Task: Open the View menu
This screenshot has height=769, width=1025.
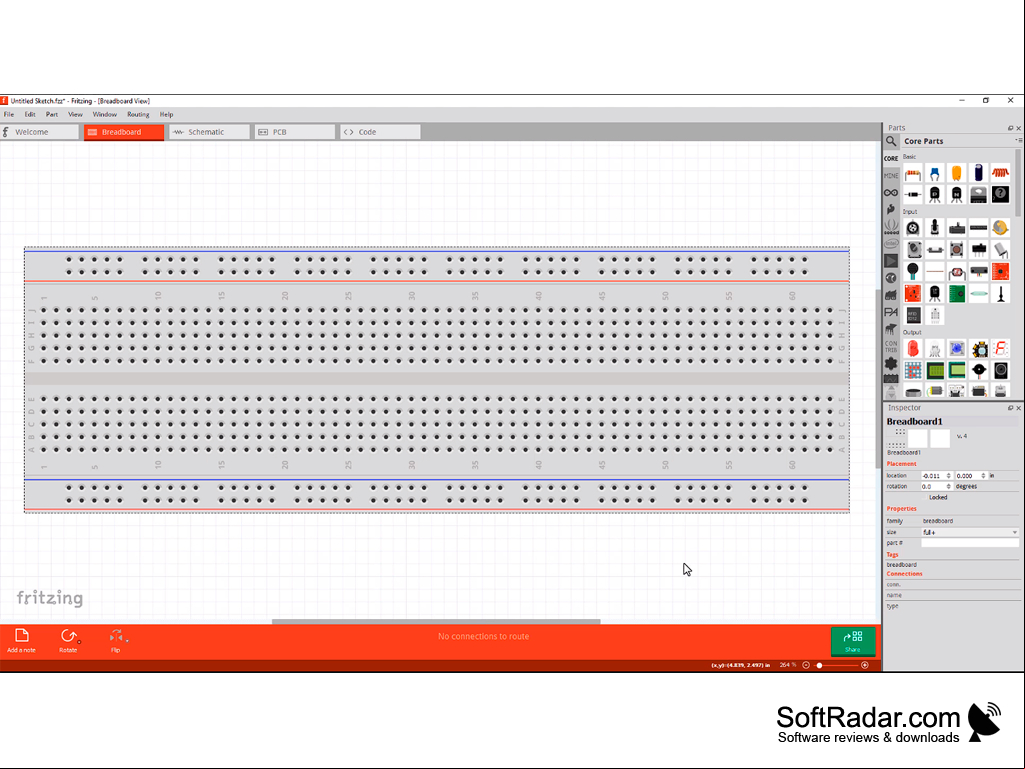Action: [75, 114]
